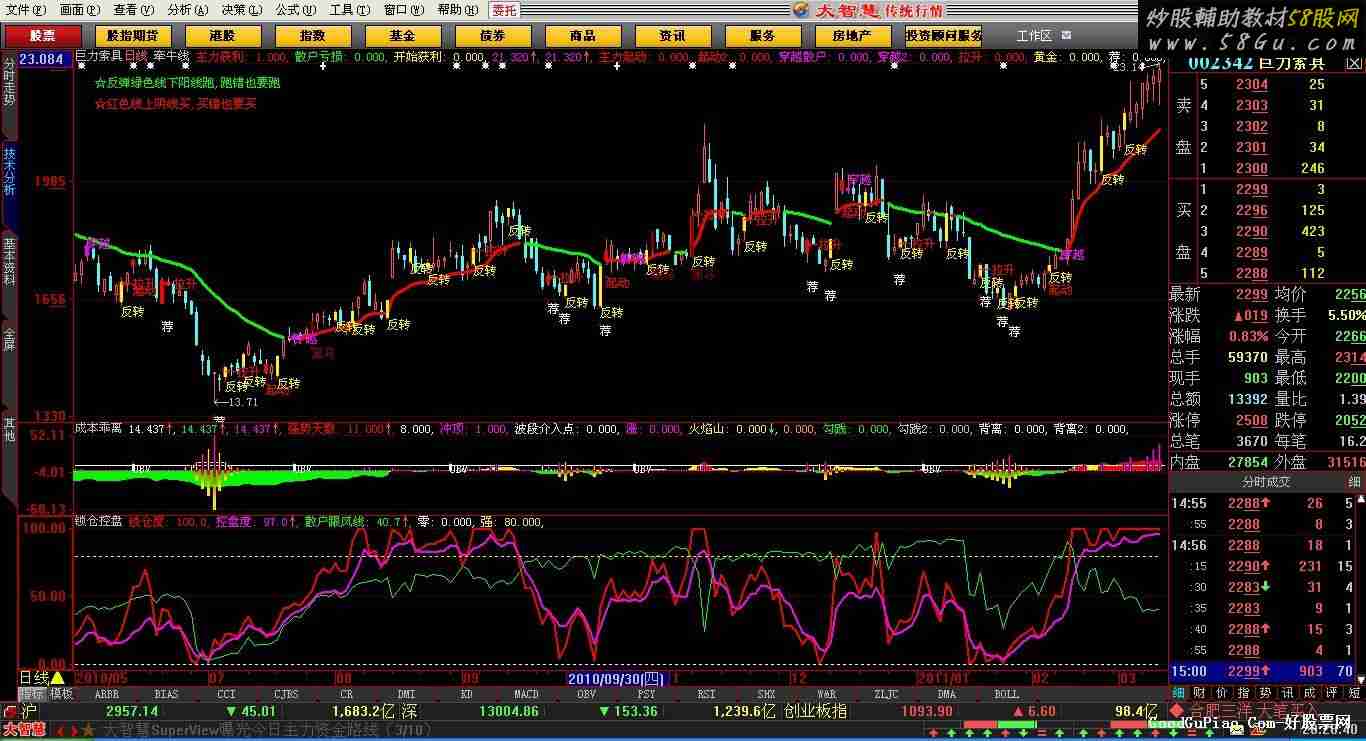Choose the ABBR indicator
Image resolution: width=1366 pixels, height=741 pixels.
tap(106, 694)
